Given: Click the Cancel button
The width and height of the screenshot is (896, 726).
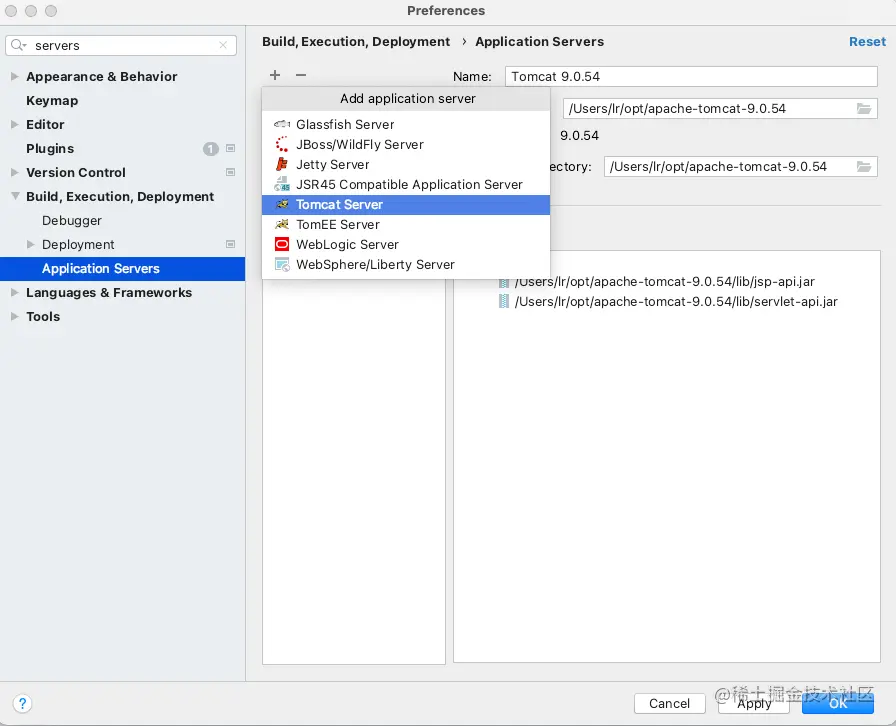Looking at the screenshot, I should pos(669,703).
